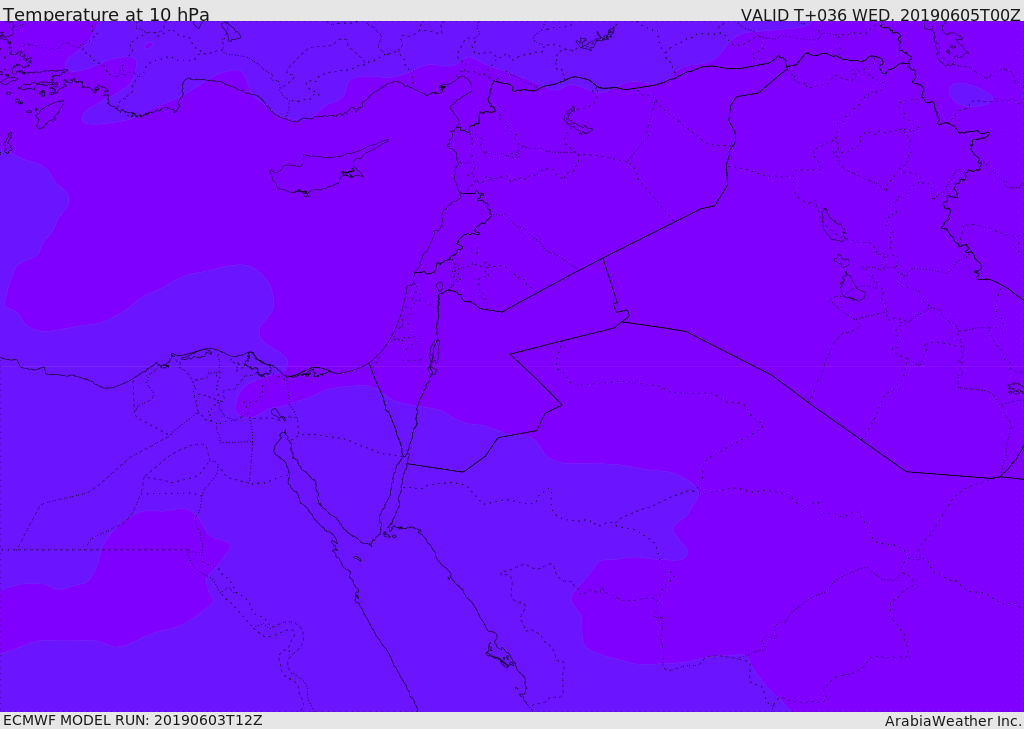Click the 'VALID T+036 WED. 20190605T00Z' label
The width and height of the screenshot is (1024, 729).
pos(880,15)
